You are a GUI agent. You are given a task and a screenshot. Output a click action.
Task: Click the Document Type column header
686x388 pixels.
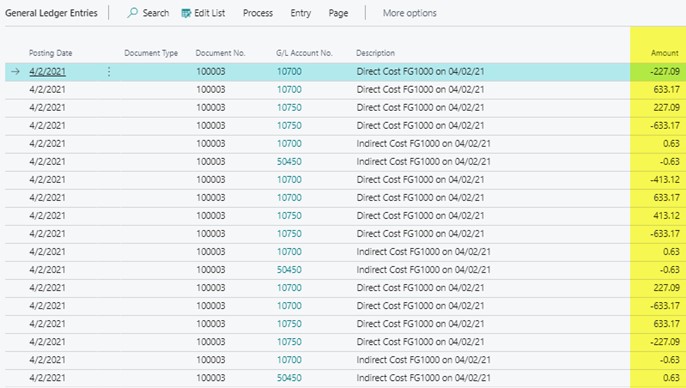point(151,53)
